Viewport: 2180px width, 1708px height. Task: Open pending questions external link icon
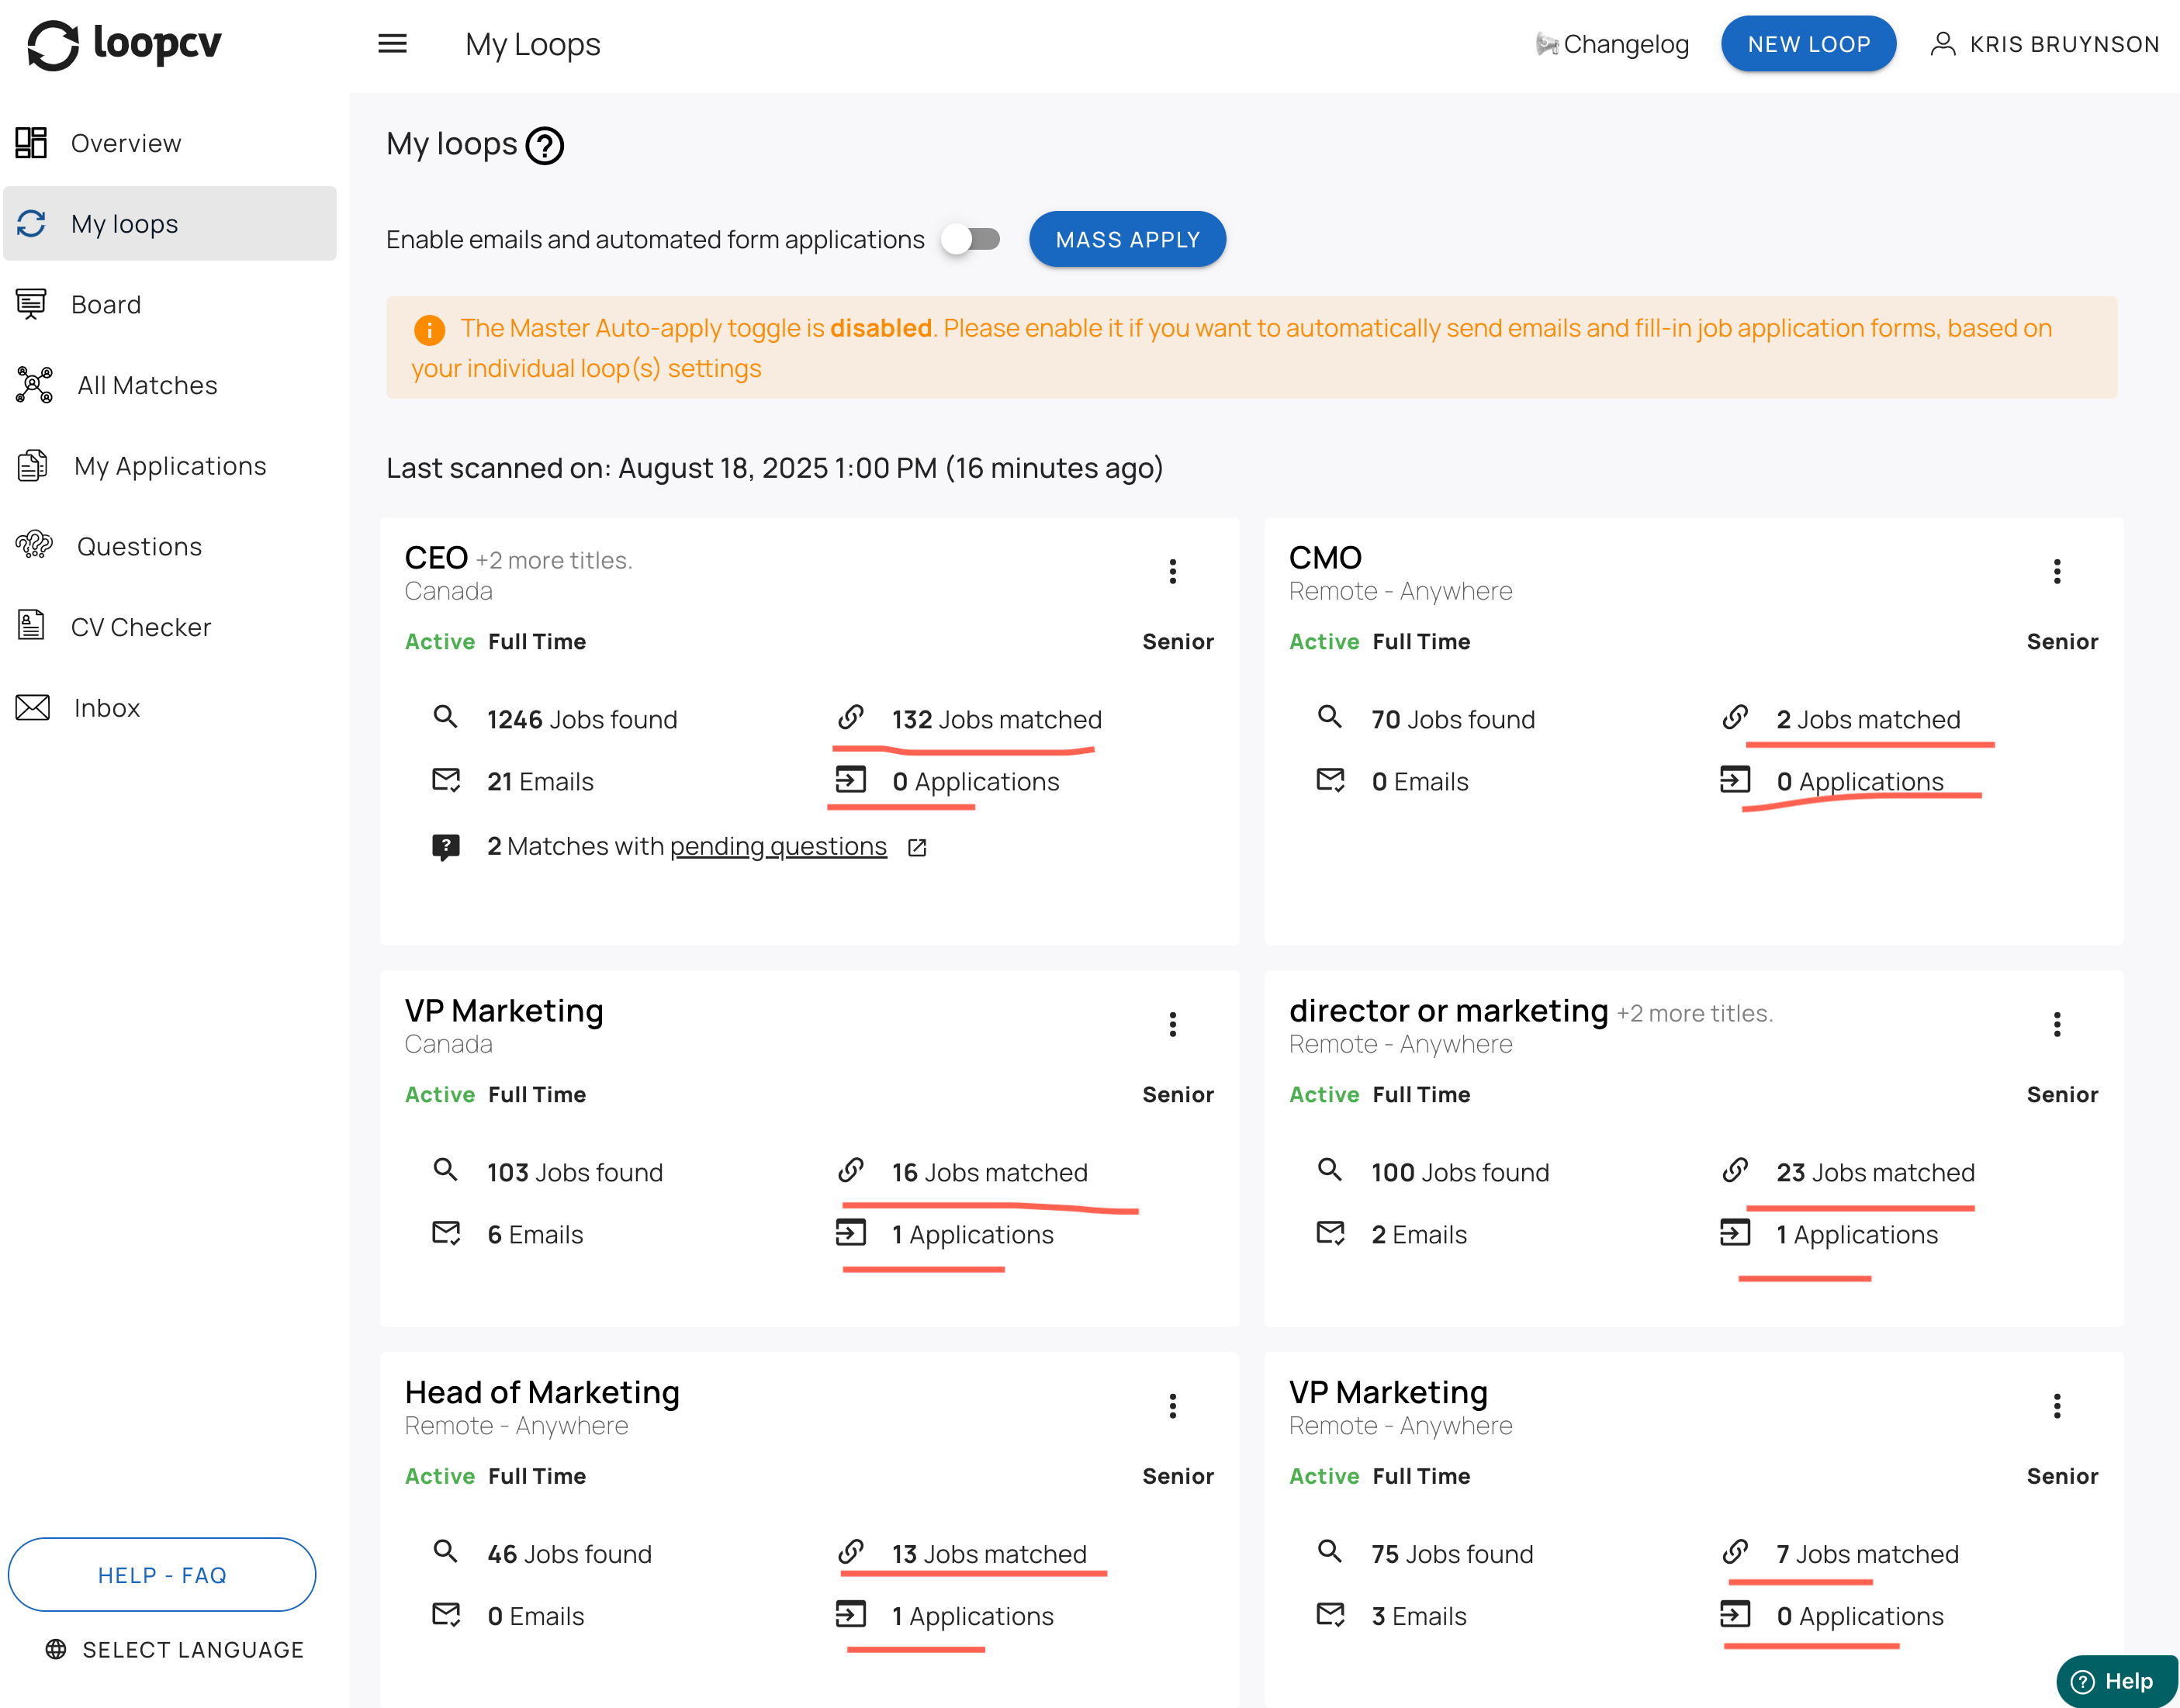917,848
